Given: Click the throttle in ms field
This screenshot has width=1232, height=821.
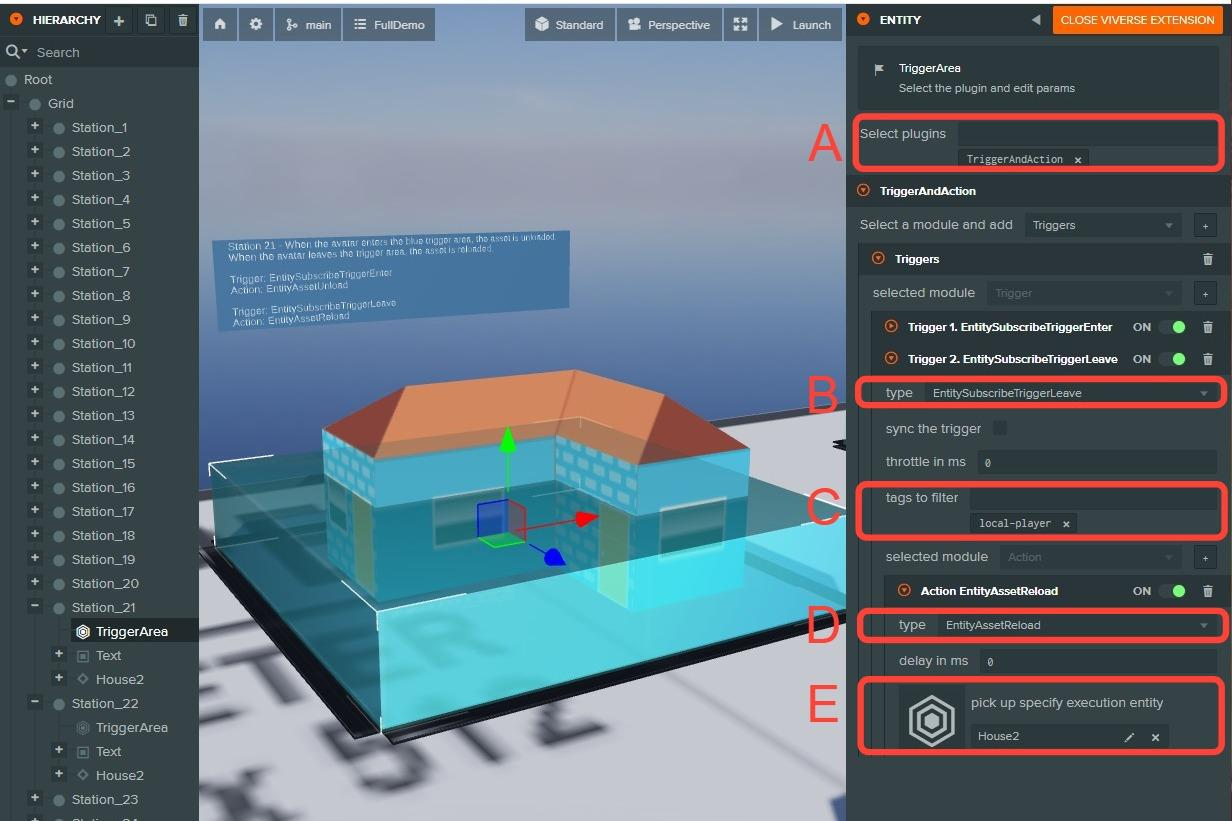Looking at the screenshot, I should click(1095, 462).
